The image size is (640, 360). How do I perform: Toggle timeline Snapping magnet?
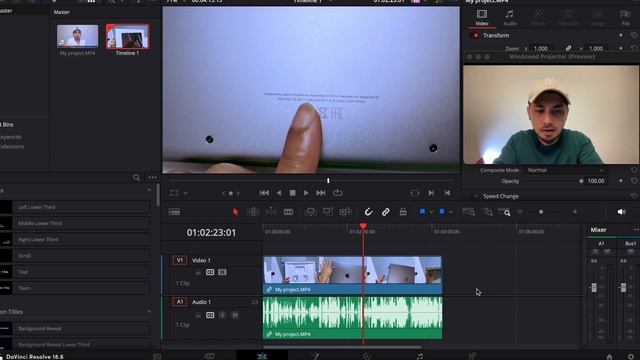[x=369, y=212]
